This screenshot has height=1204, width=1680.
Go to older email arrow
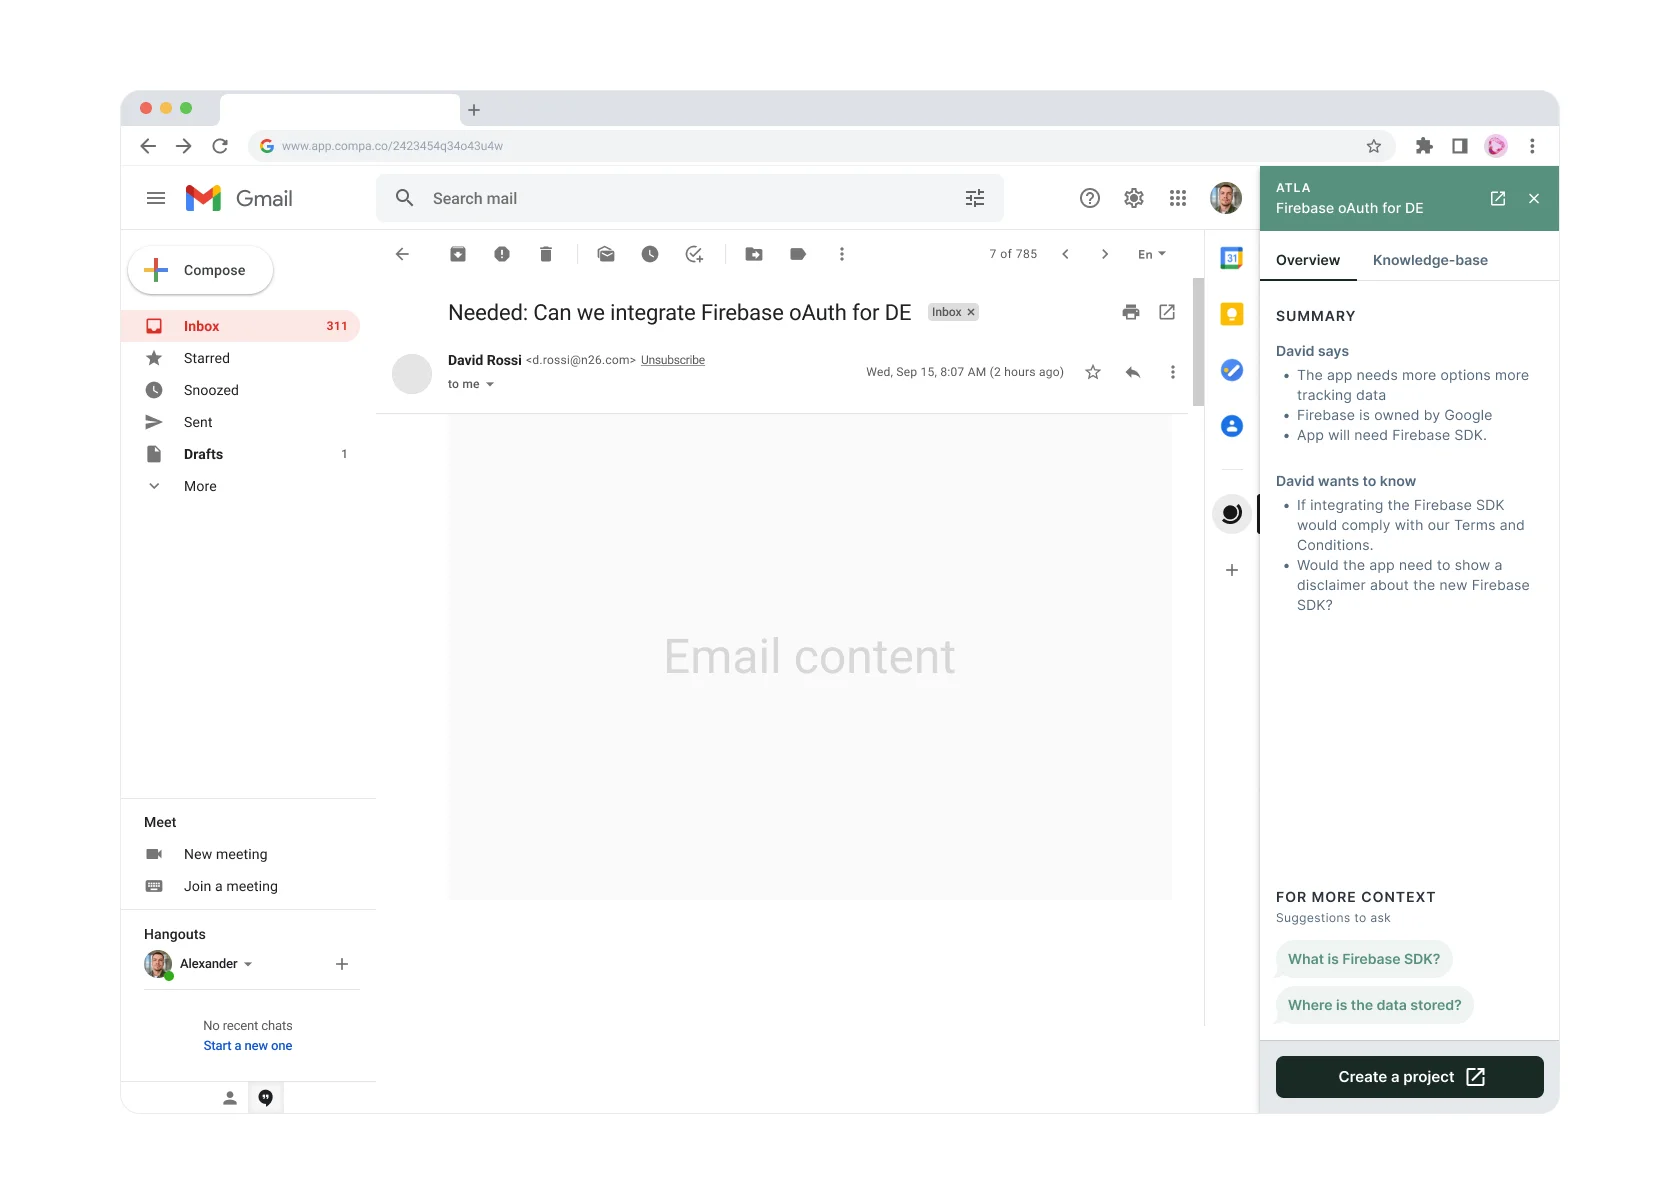pos(1105,254)
